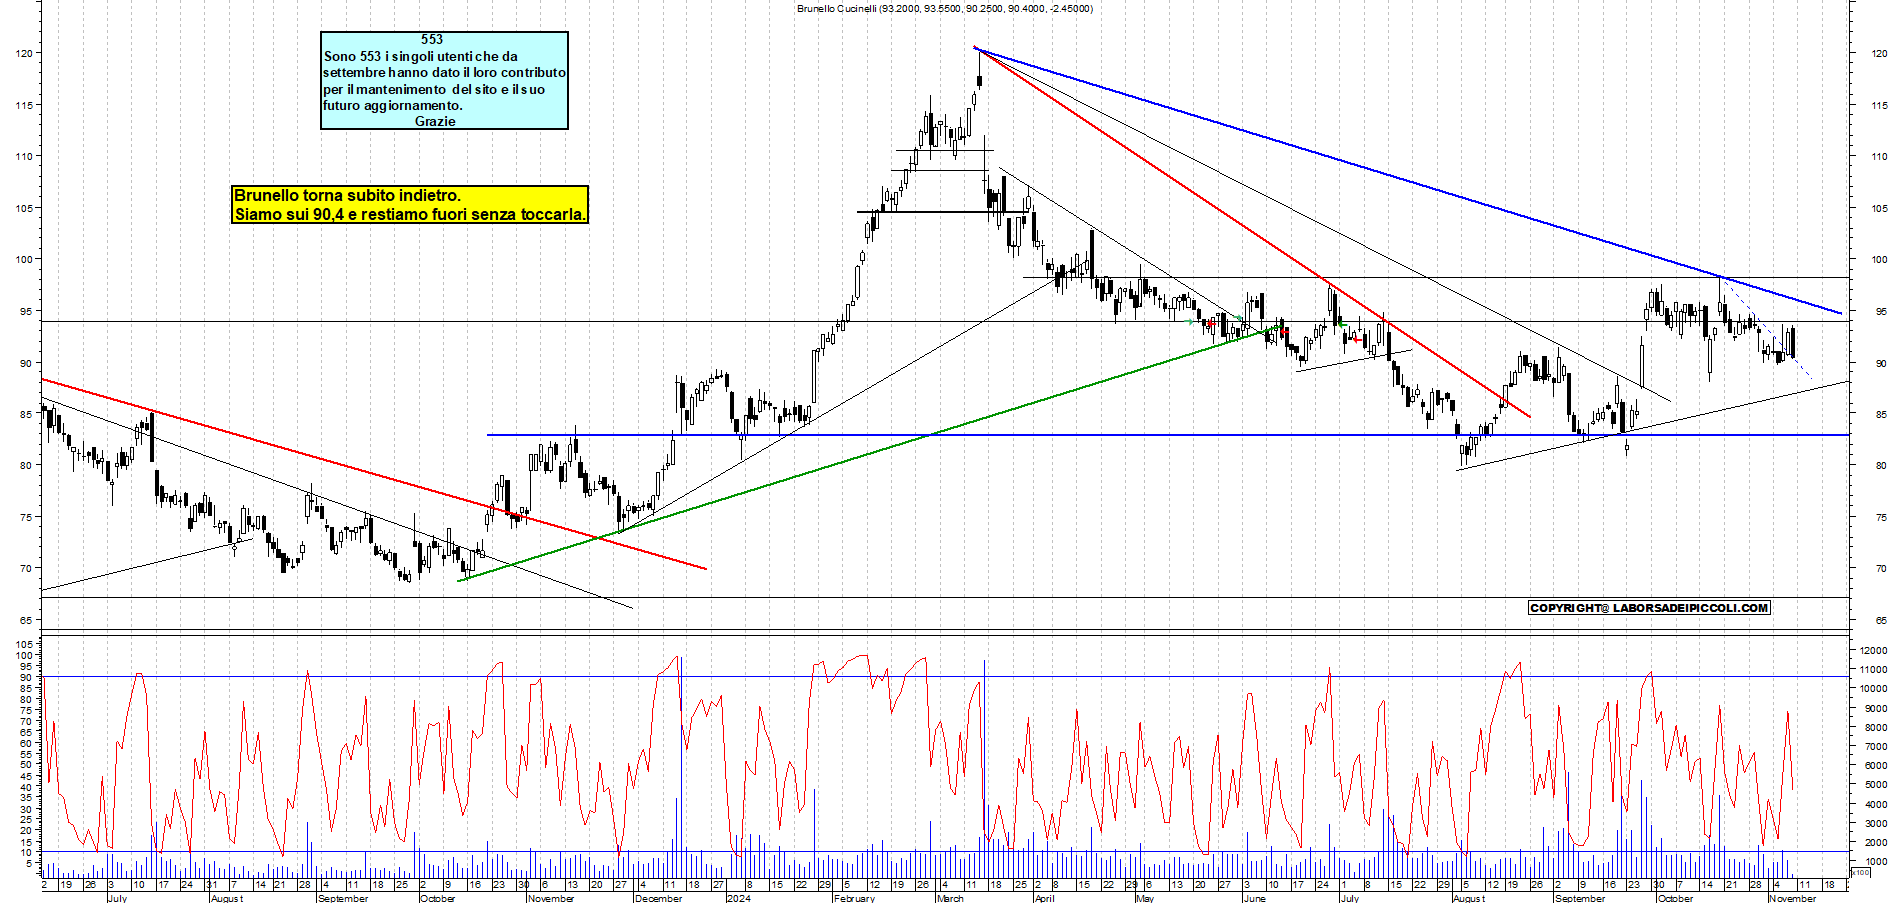Click the June month label

(1253, 898)
